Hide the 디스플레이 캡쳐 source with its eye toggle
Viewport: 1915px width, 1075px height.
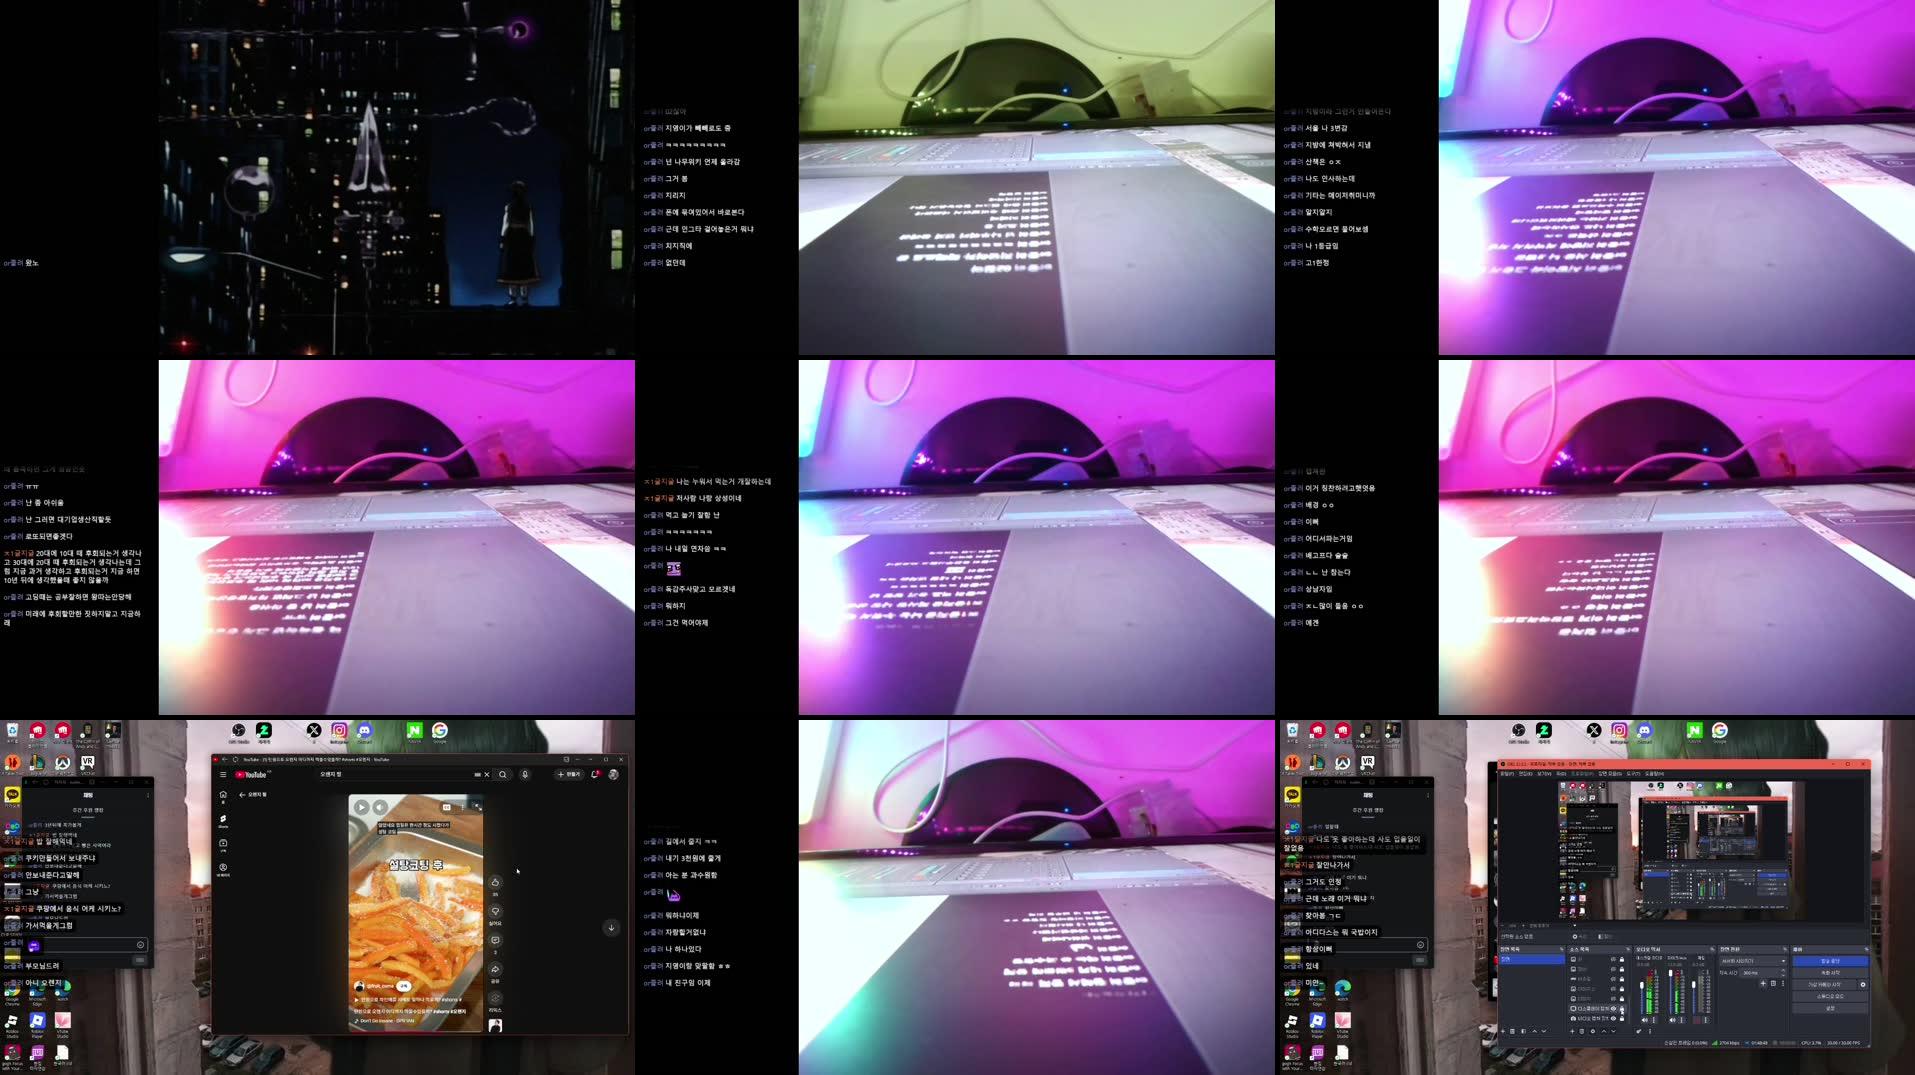[1615, 1008]
